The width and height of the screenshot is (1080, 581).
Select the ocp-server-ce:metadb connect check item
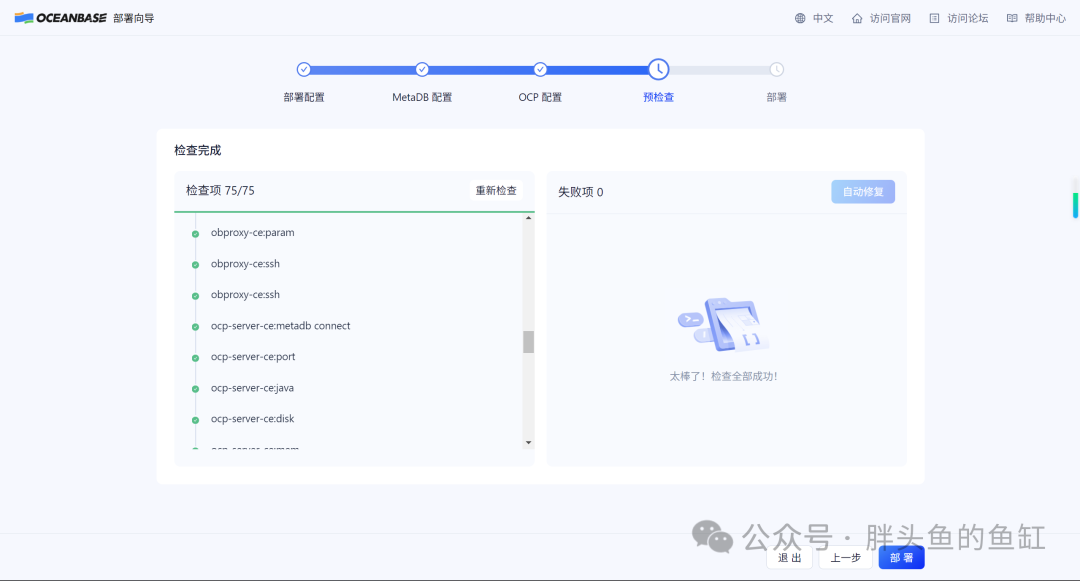[280, 326]
